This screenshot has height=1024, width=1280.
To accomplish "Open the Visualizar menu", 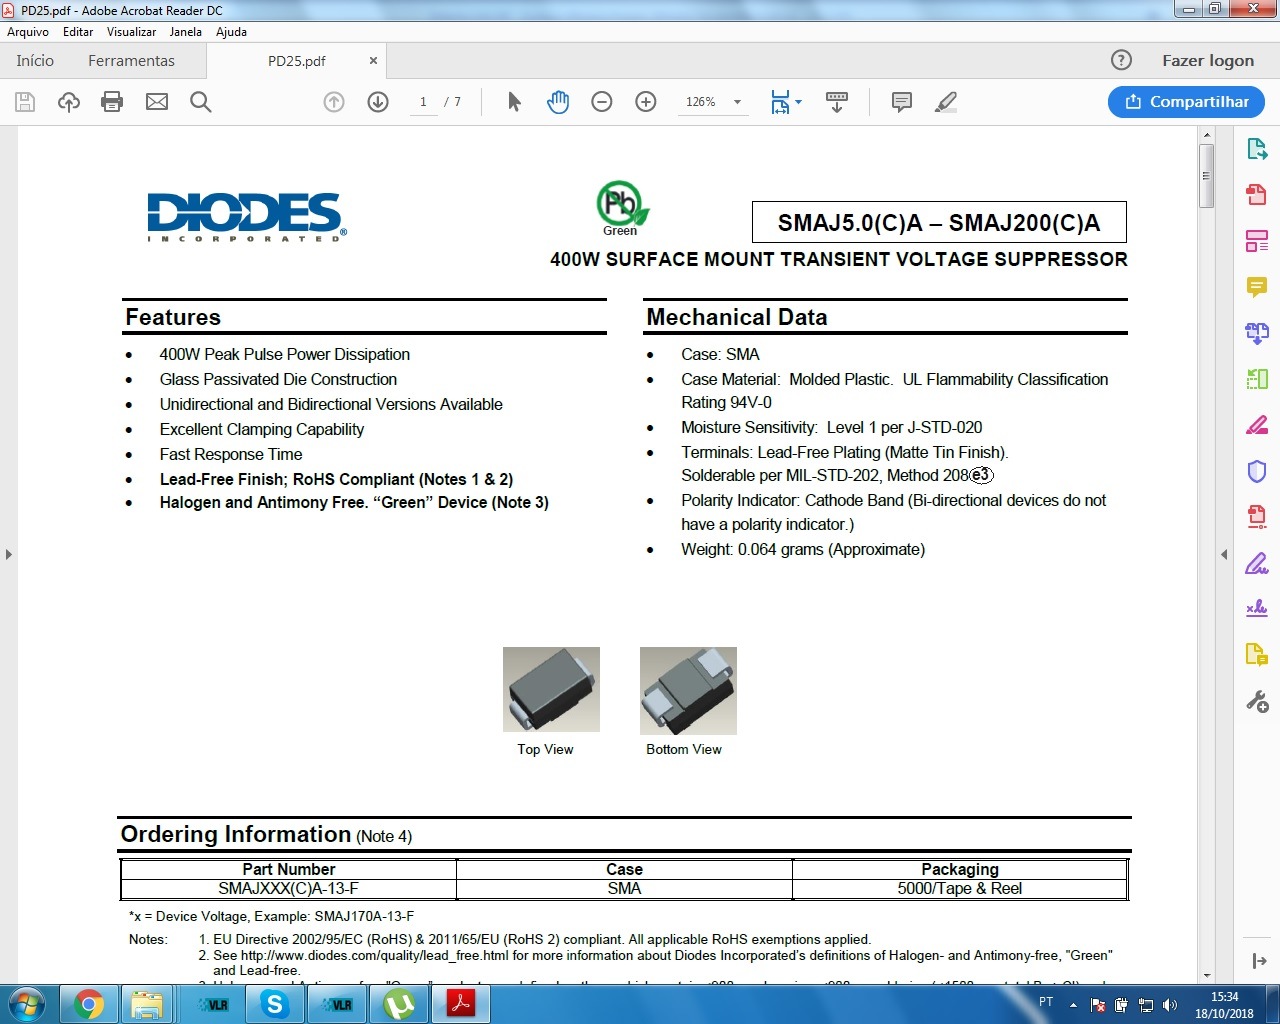I will [x=131, y=32].
